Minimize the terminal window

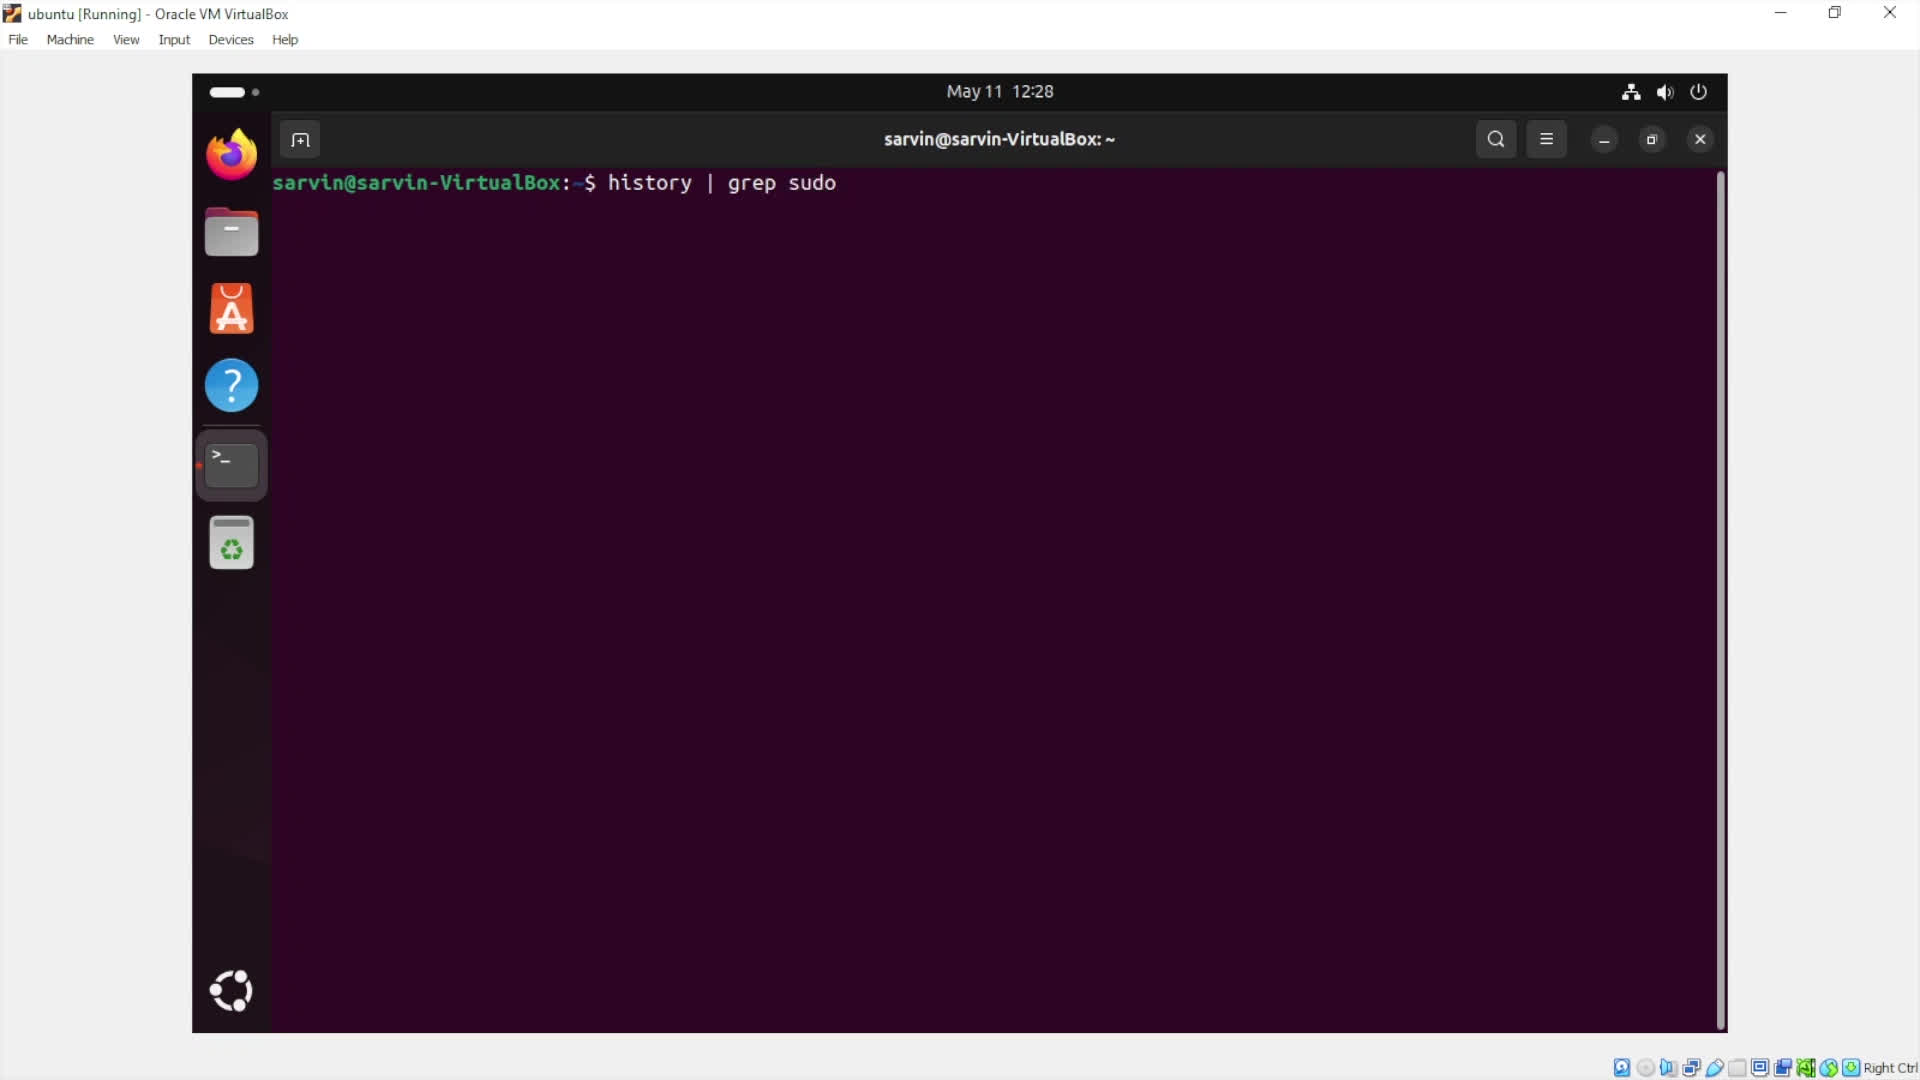coord(1604,140)
